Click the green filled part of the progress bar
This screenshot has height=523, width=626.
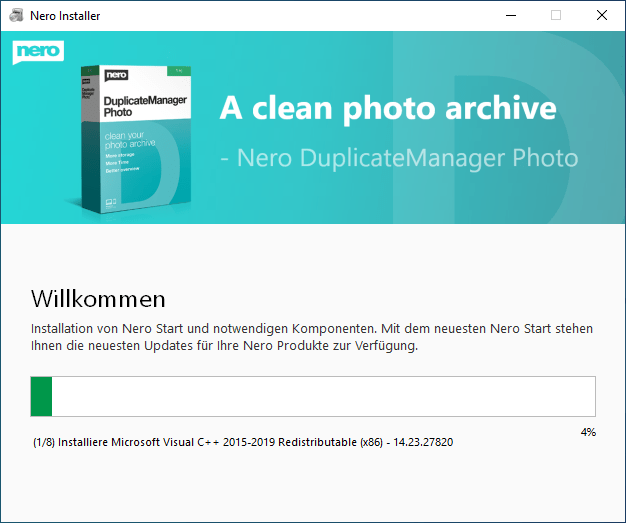pyautogui.click(x=41, y=396)
